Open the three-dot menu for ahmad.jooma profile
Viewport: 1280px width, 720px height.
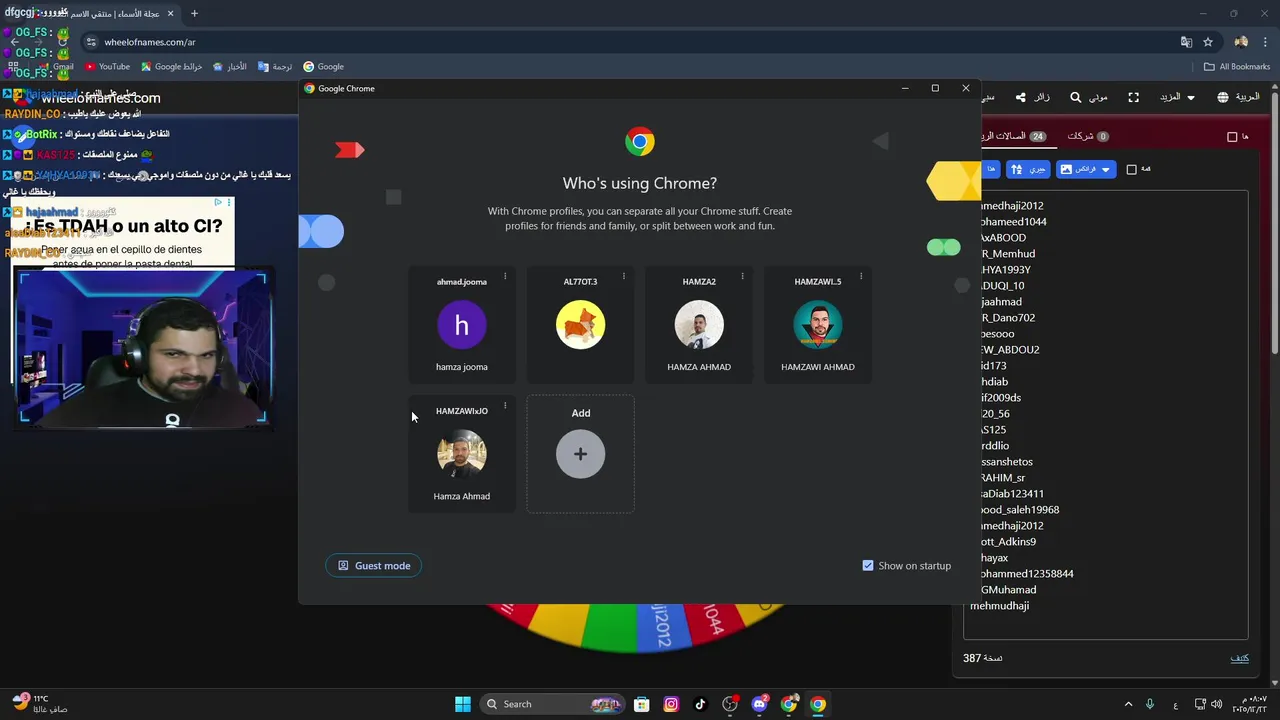point(505,276)
